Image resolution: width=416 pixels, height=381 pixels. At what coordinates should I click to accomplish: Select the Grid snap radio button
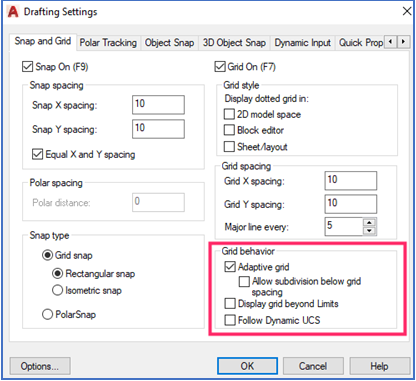(x=47, y=255)
